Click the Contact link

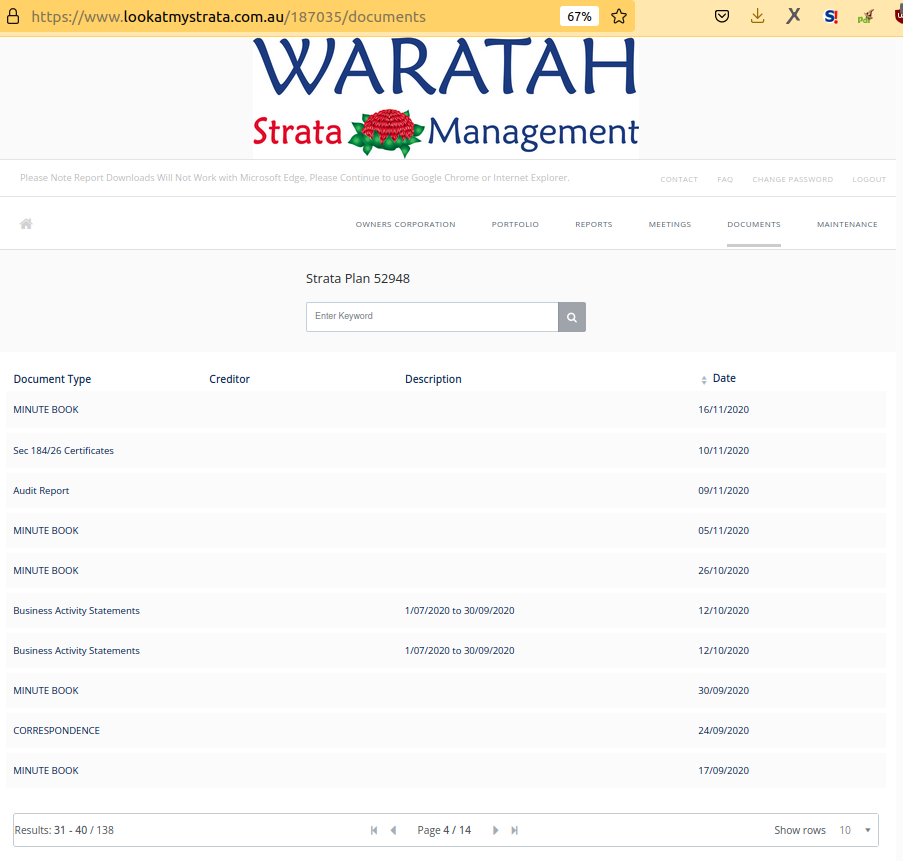point(679,179)
